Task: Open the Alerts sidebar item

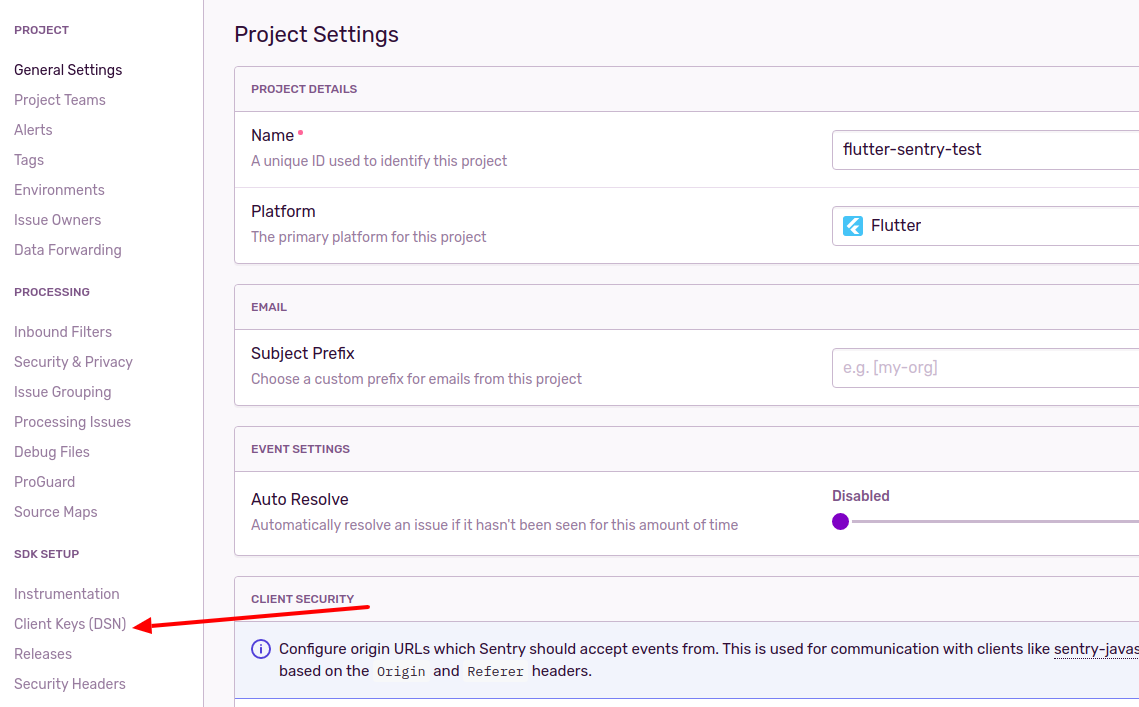Action: click(x=33, y=130)
